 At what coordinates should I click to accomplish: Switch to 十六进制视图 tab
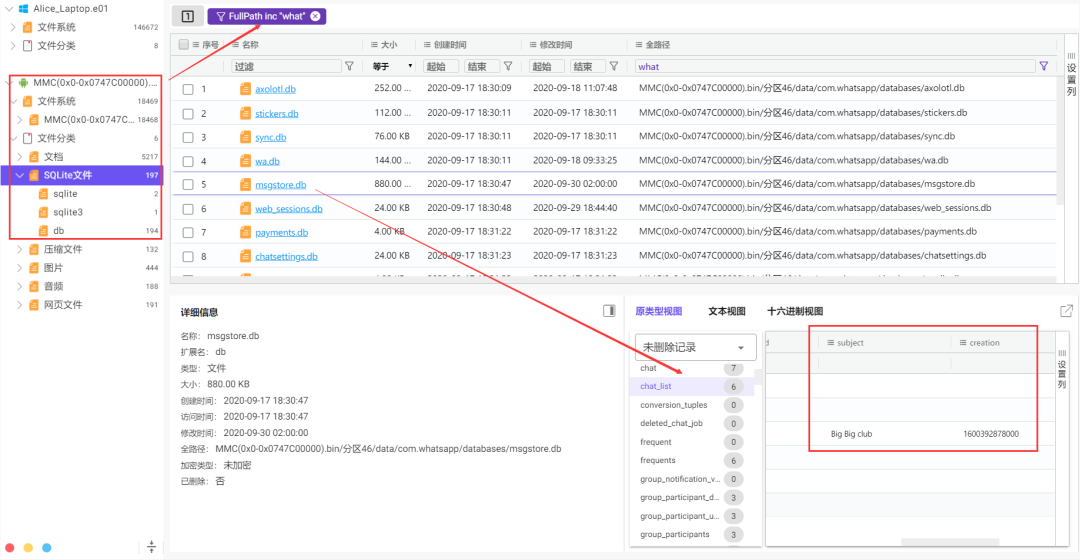tap(795, 311)
